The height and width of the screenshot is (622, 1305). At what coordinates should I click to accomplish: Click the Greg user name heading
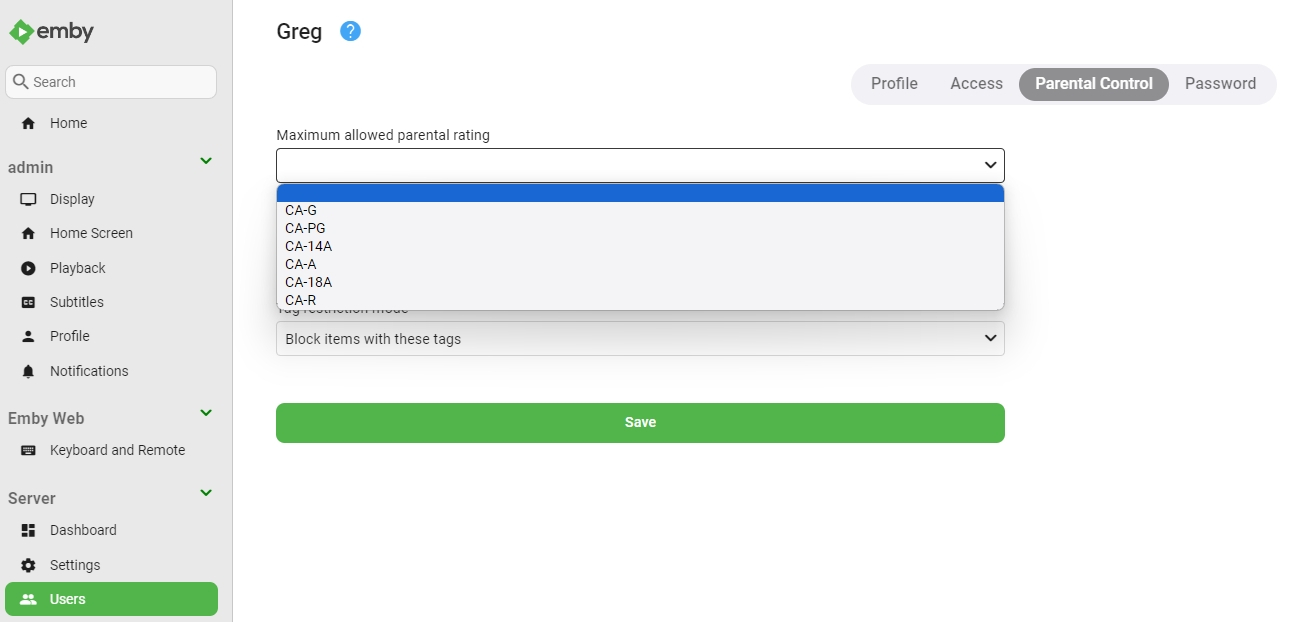pos(299,32)
